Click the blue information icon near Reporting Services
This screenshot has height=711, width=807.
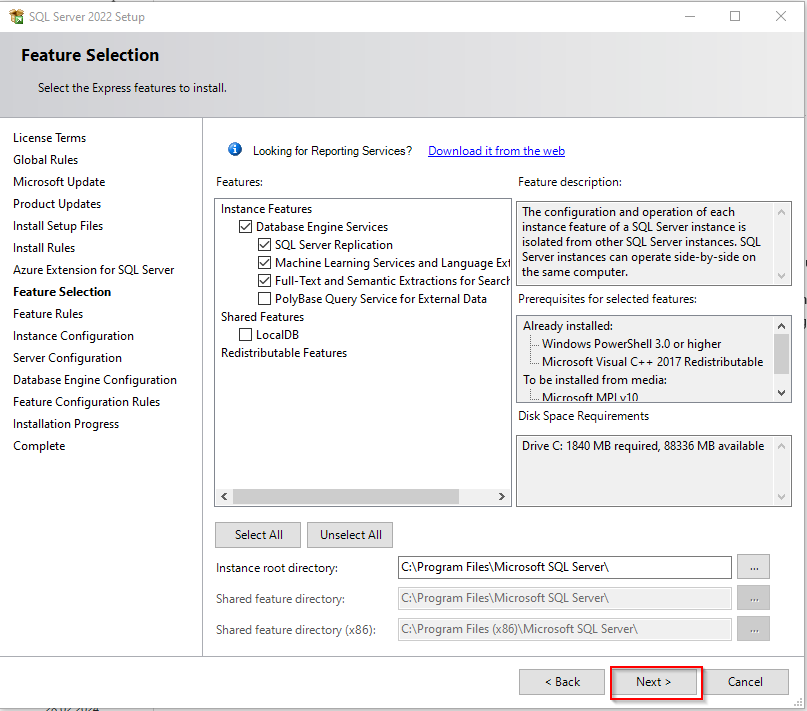point(235,150)
